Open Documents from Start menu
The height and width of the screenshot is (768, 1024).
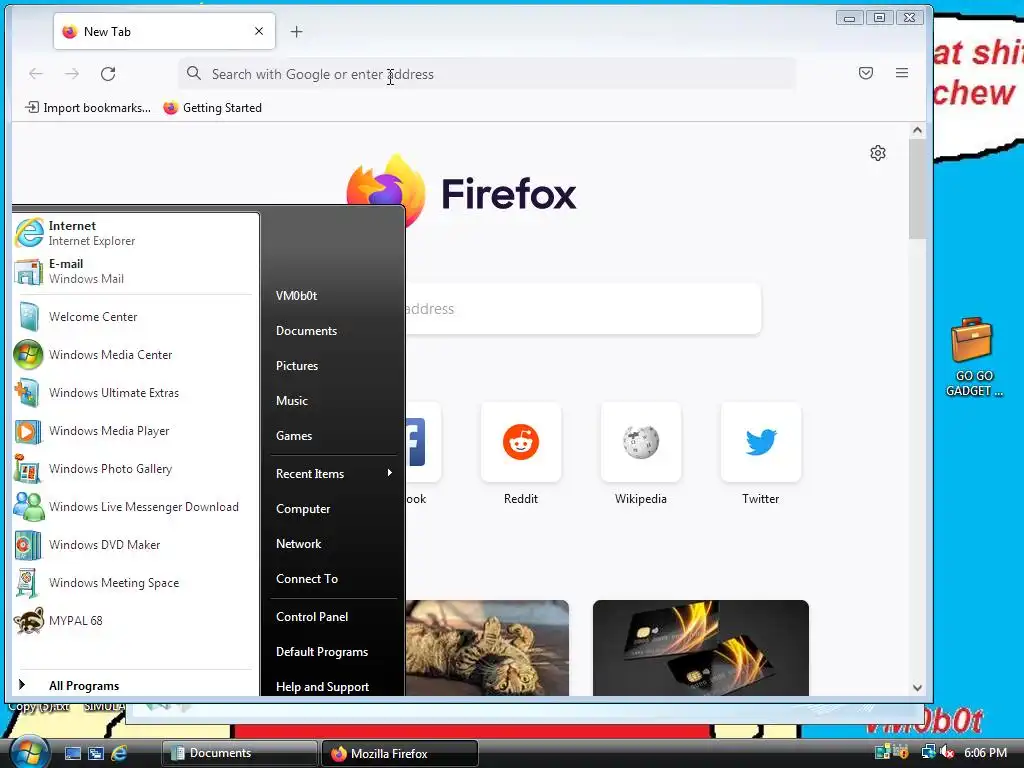coord(333,330)
